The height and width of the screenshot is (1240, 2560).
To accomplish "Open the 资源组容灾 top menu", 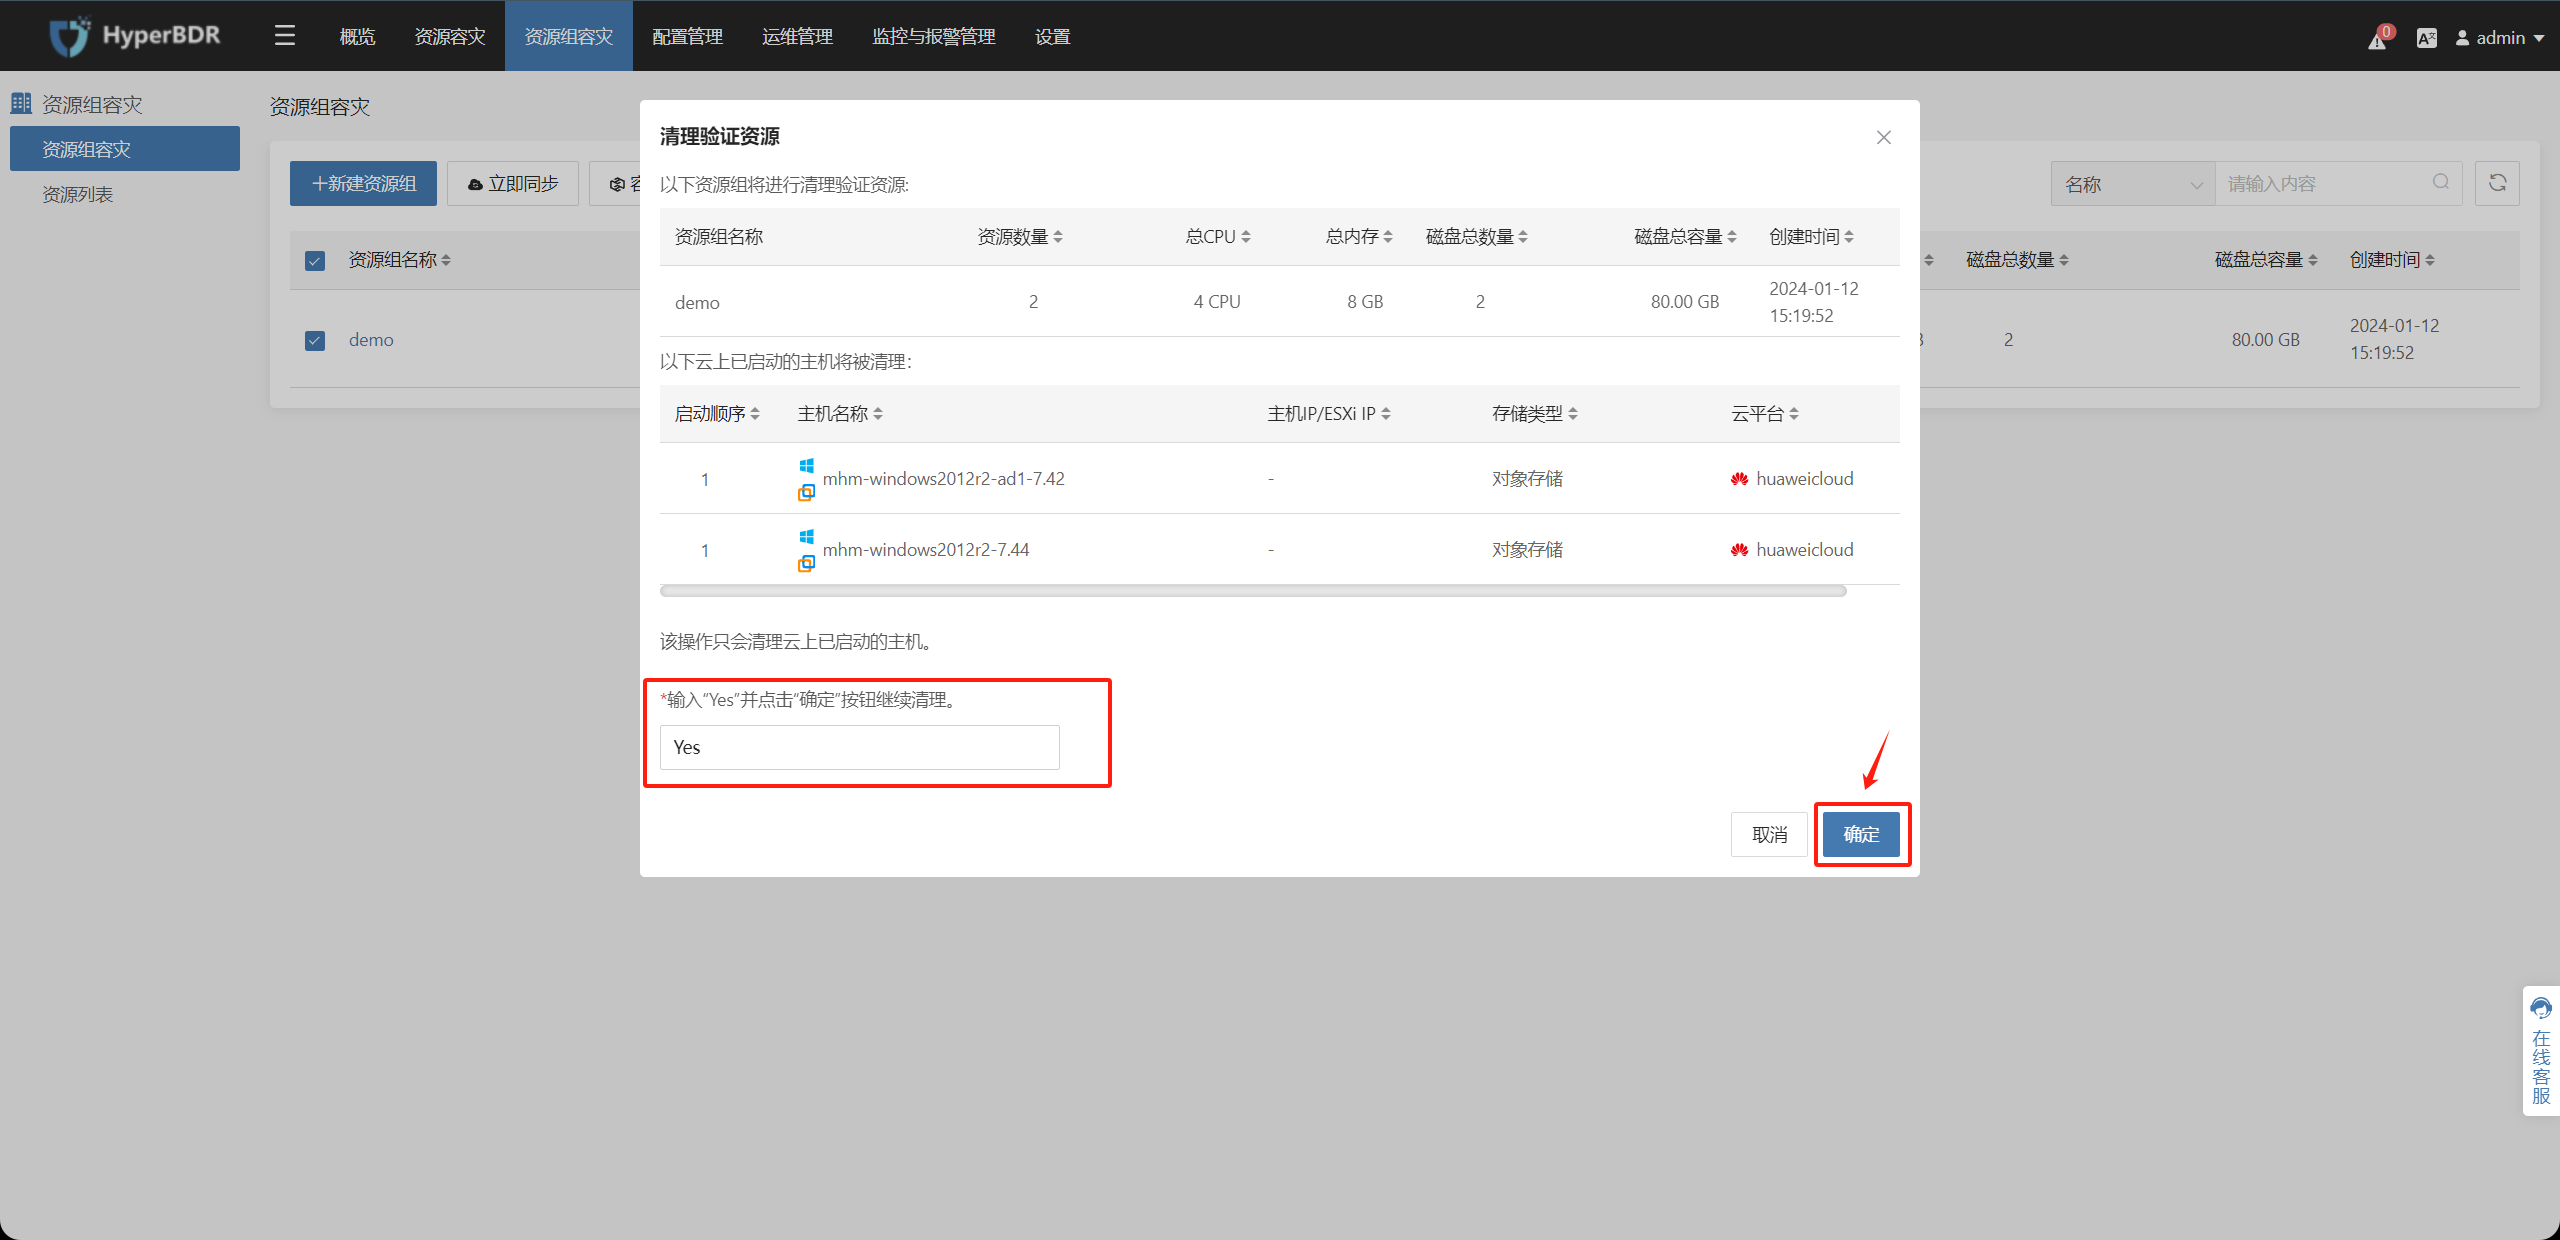I will [569, 36].
